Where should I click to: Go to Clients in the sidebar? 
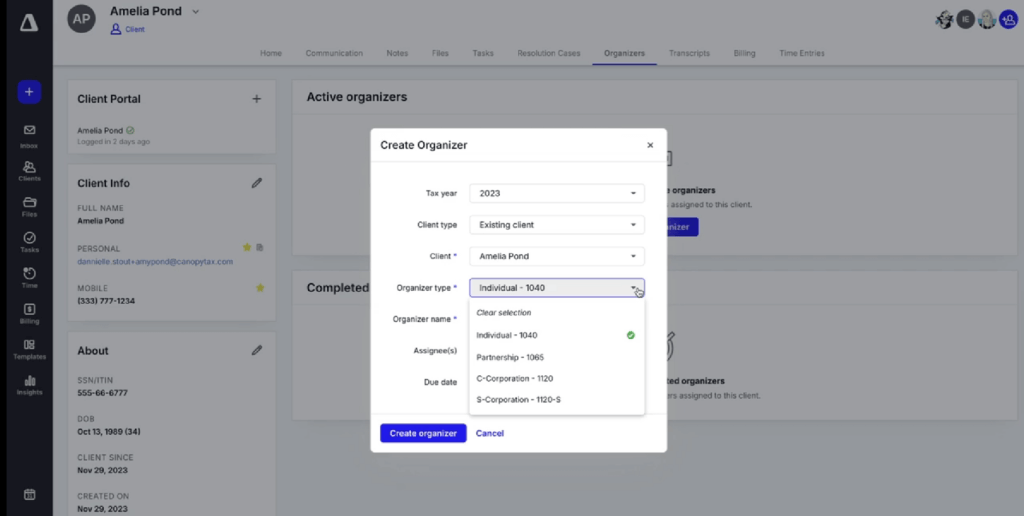click(29, 171)
